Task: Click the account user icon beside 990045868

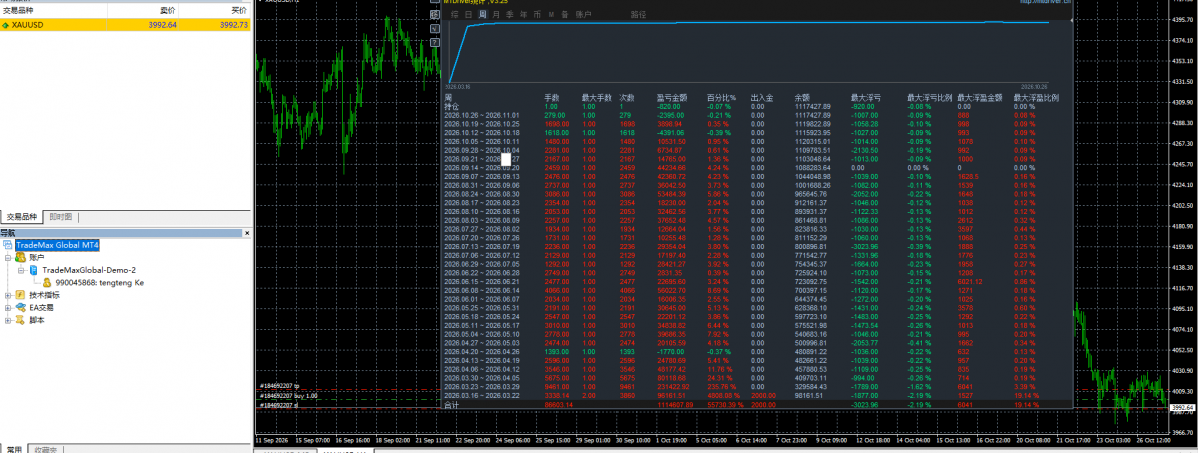Action: click(x=47, y=283)
